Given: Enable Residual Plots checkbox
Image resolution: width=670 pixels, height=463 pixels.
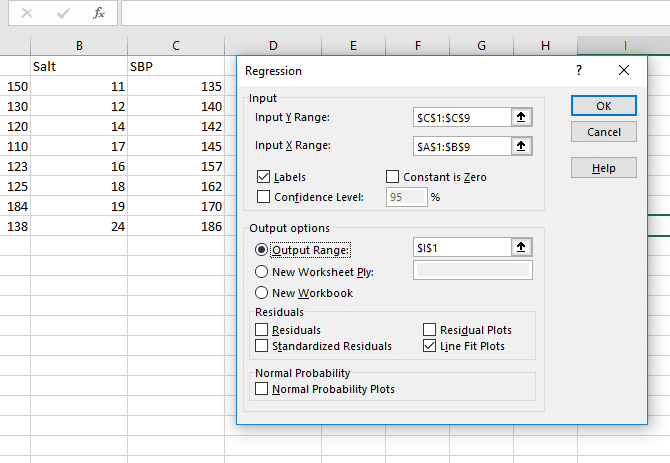Looking at the screenshot, I should [x=429, y=329].
